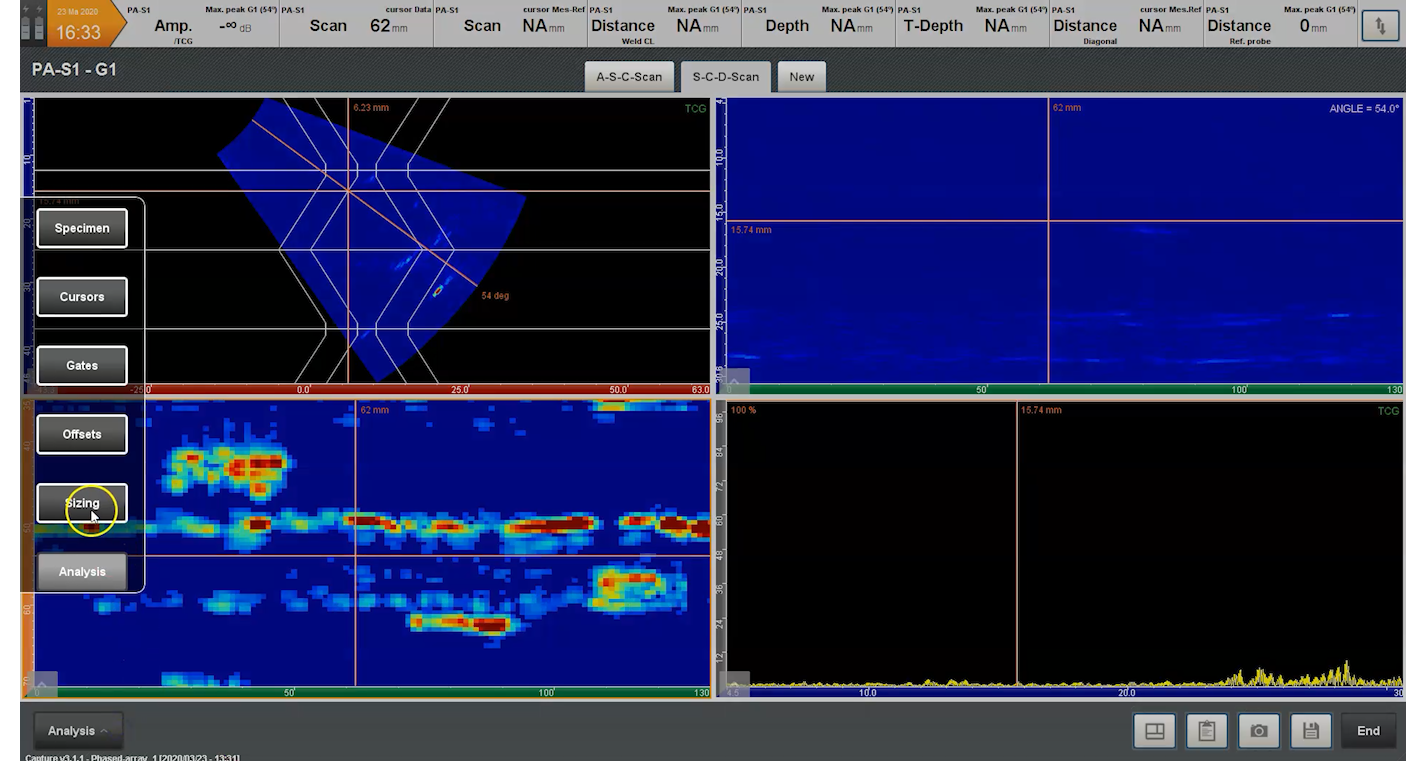
Task: Click the TCG label in S-scan view
Action: point(695,108)
